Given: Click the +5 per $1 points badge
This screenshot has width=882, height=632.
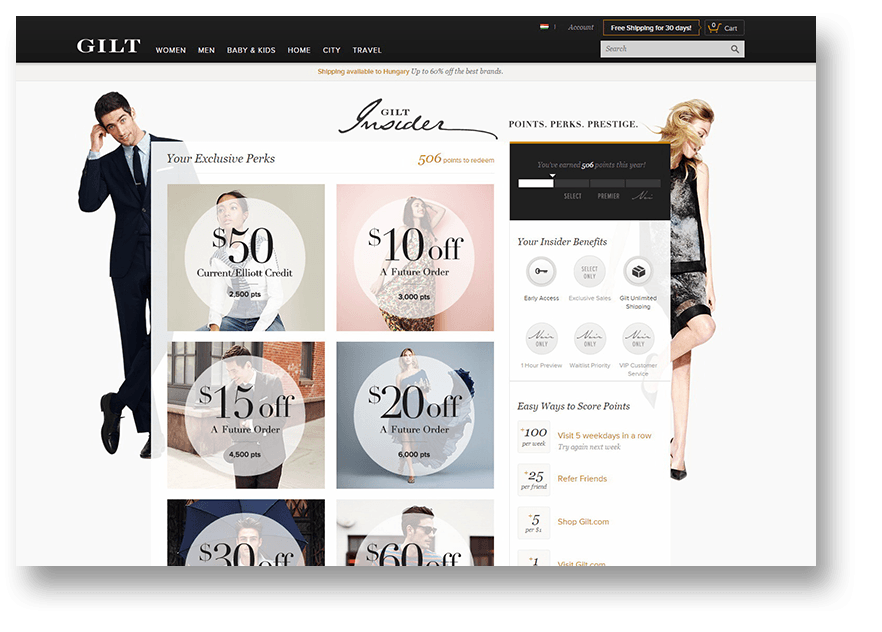Looking at the screenshot, I should [534, 523].
